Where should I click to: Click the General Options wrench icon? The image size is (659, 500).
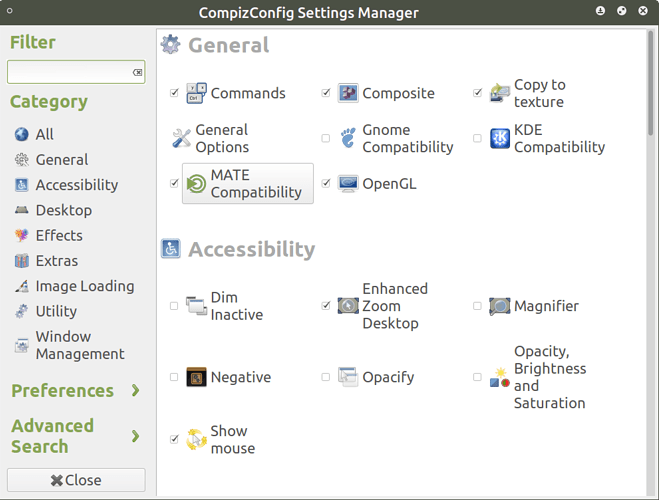point(182,138)
